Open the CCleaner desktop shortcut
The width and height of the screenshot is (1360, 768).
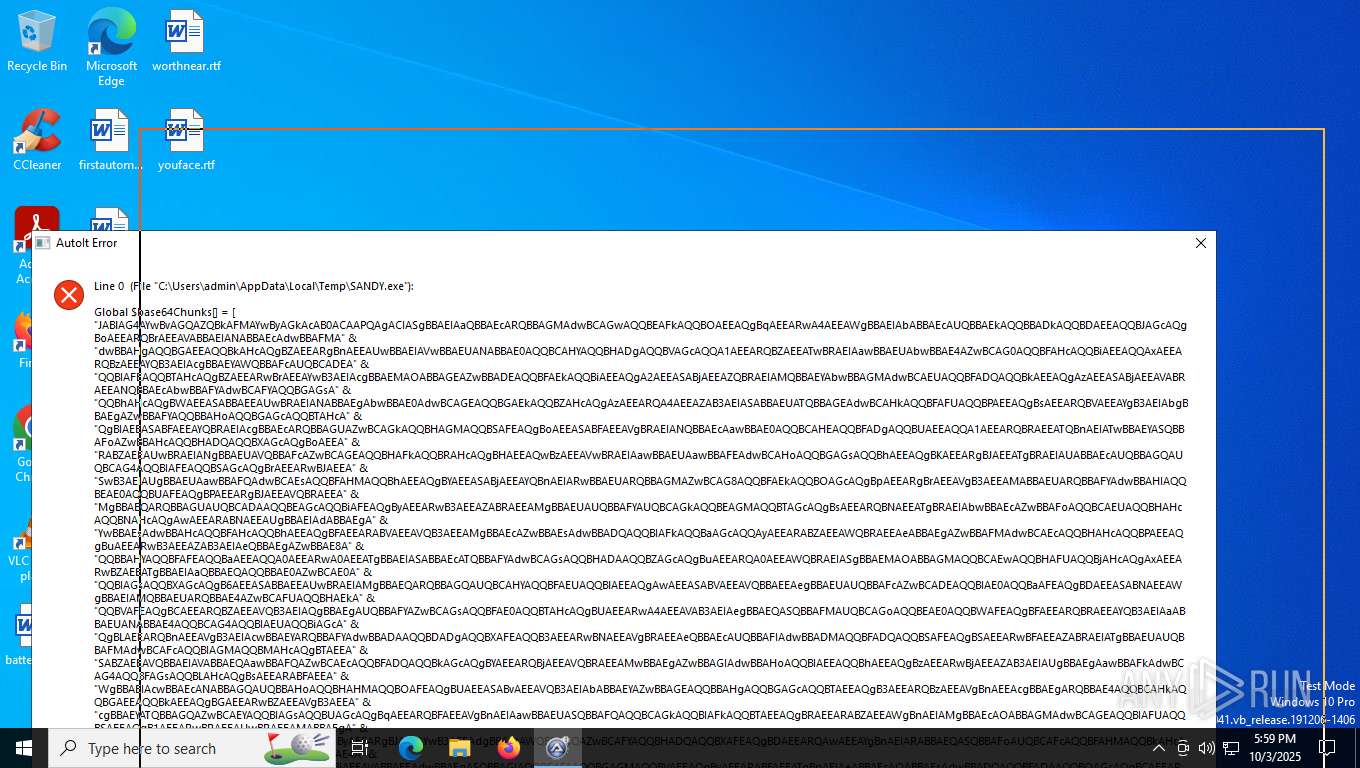[x=37, y=140]
